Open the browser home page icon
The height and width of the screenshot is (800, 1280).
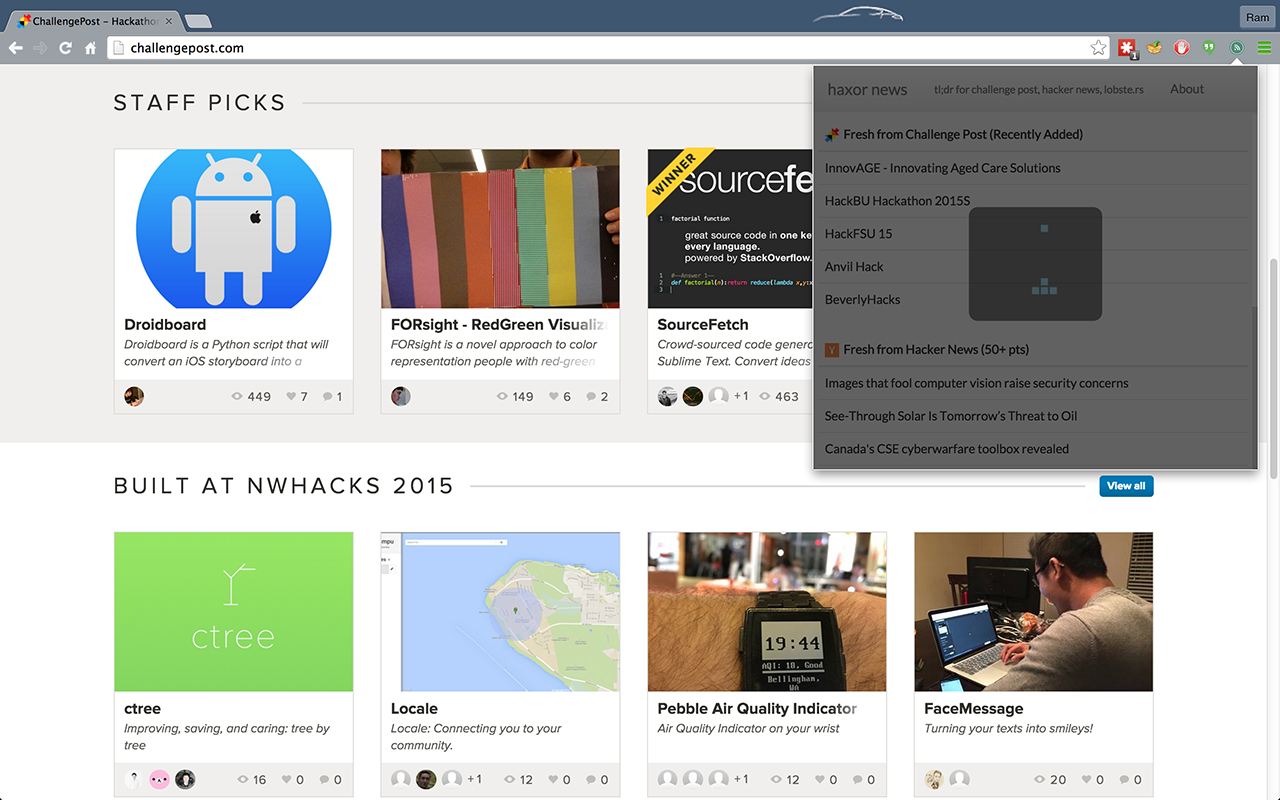click(90, 48)
